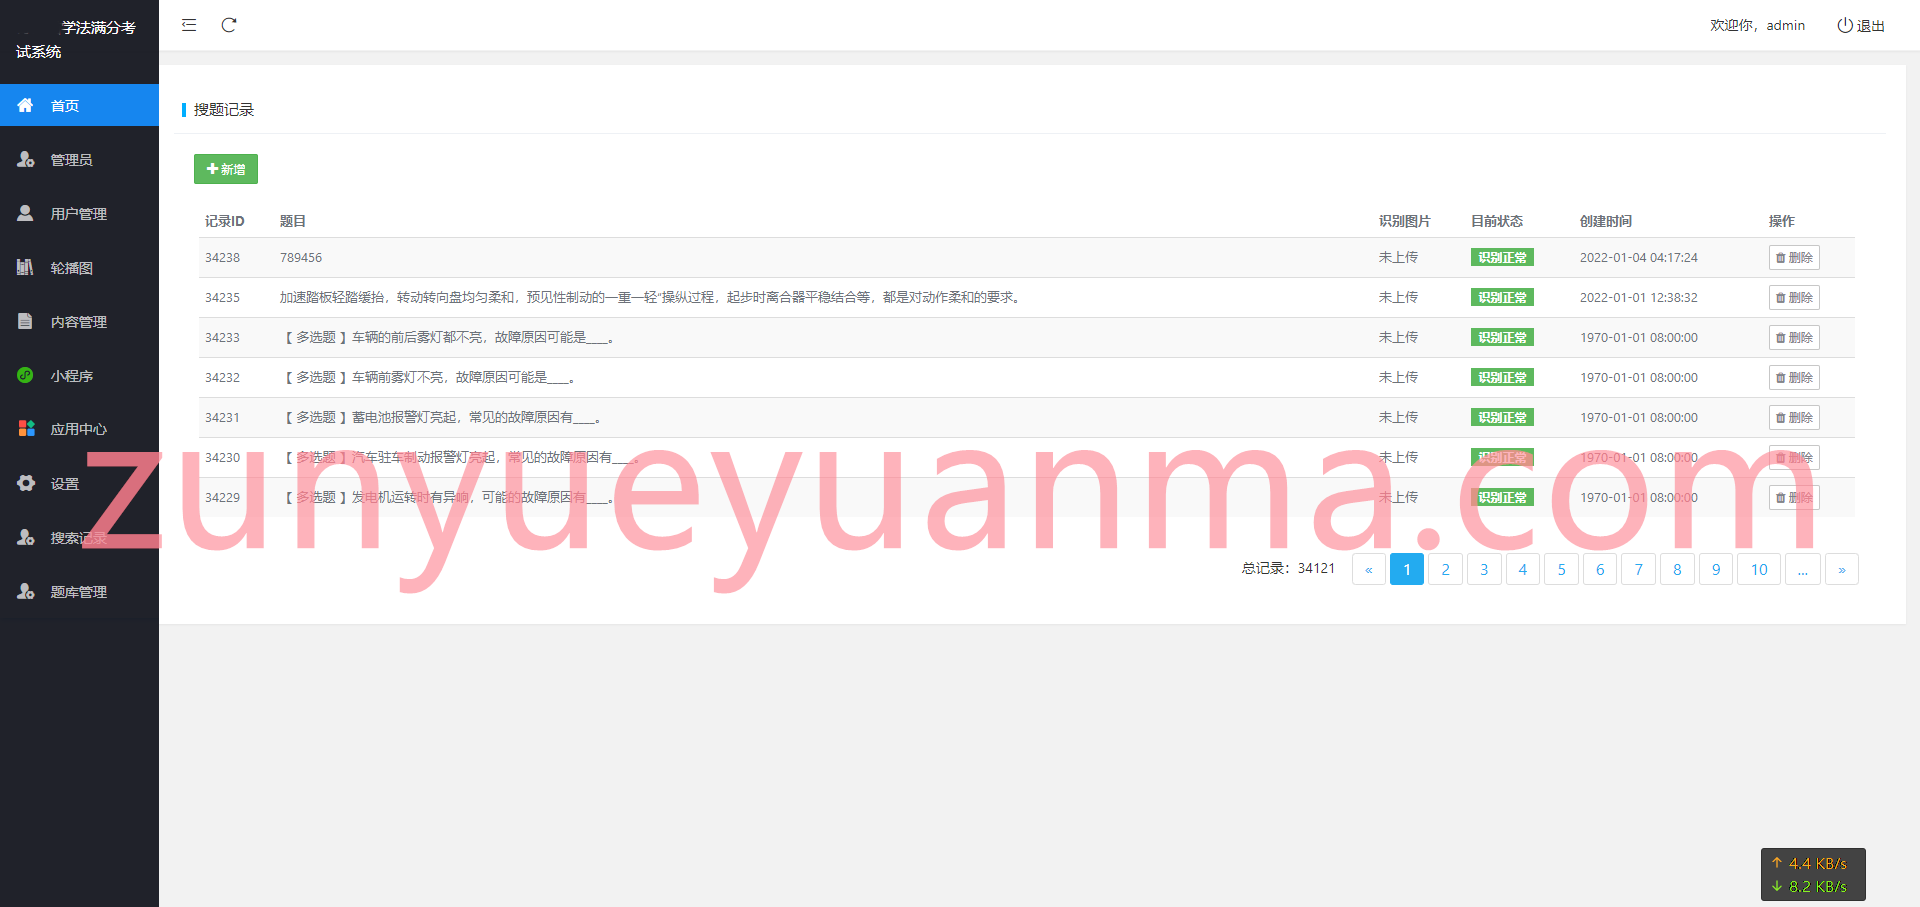Go to page 5
Screen dimensions: 1920x907
pyautogui.click(x=1561, y=569)
